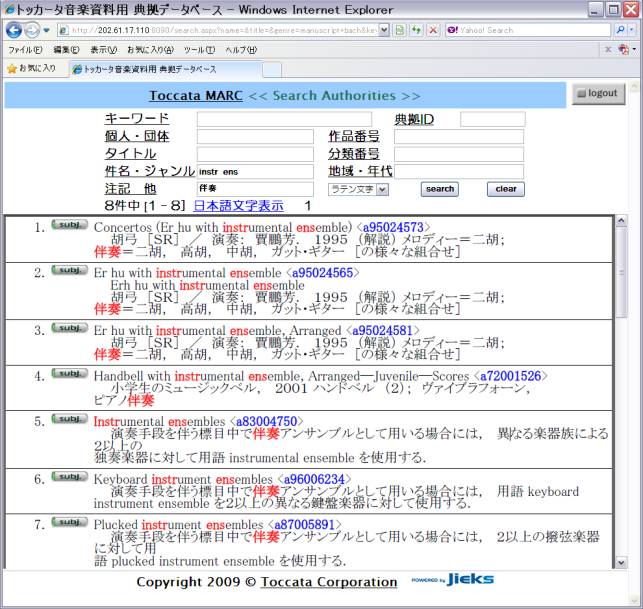Click the 注記 他 label link
Screen dimensions: 643x609
pyautogui.click(x=130, y=189)
